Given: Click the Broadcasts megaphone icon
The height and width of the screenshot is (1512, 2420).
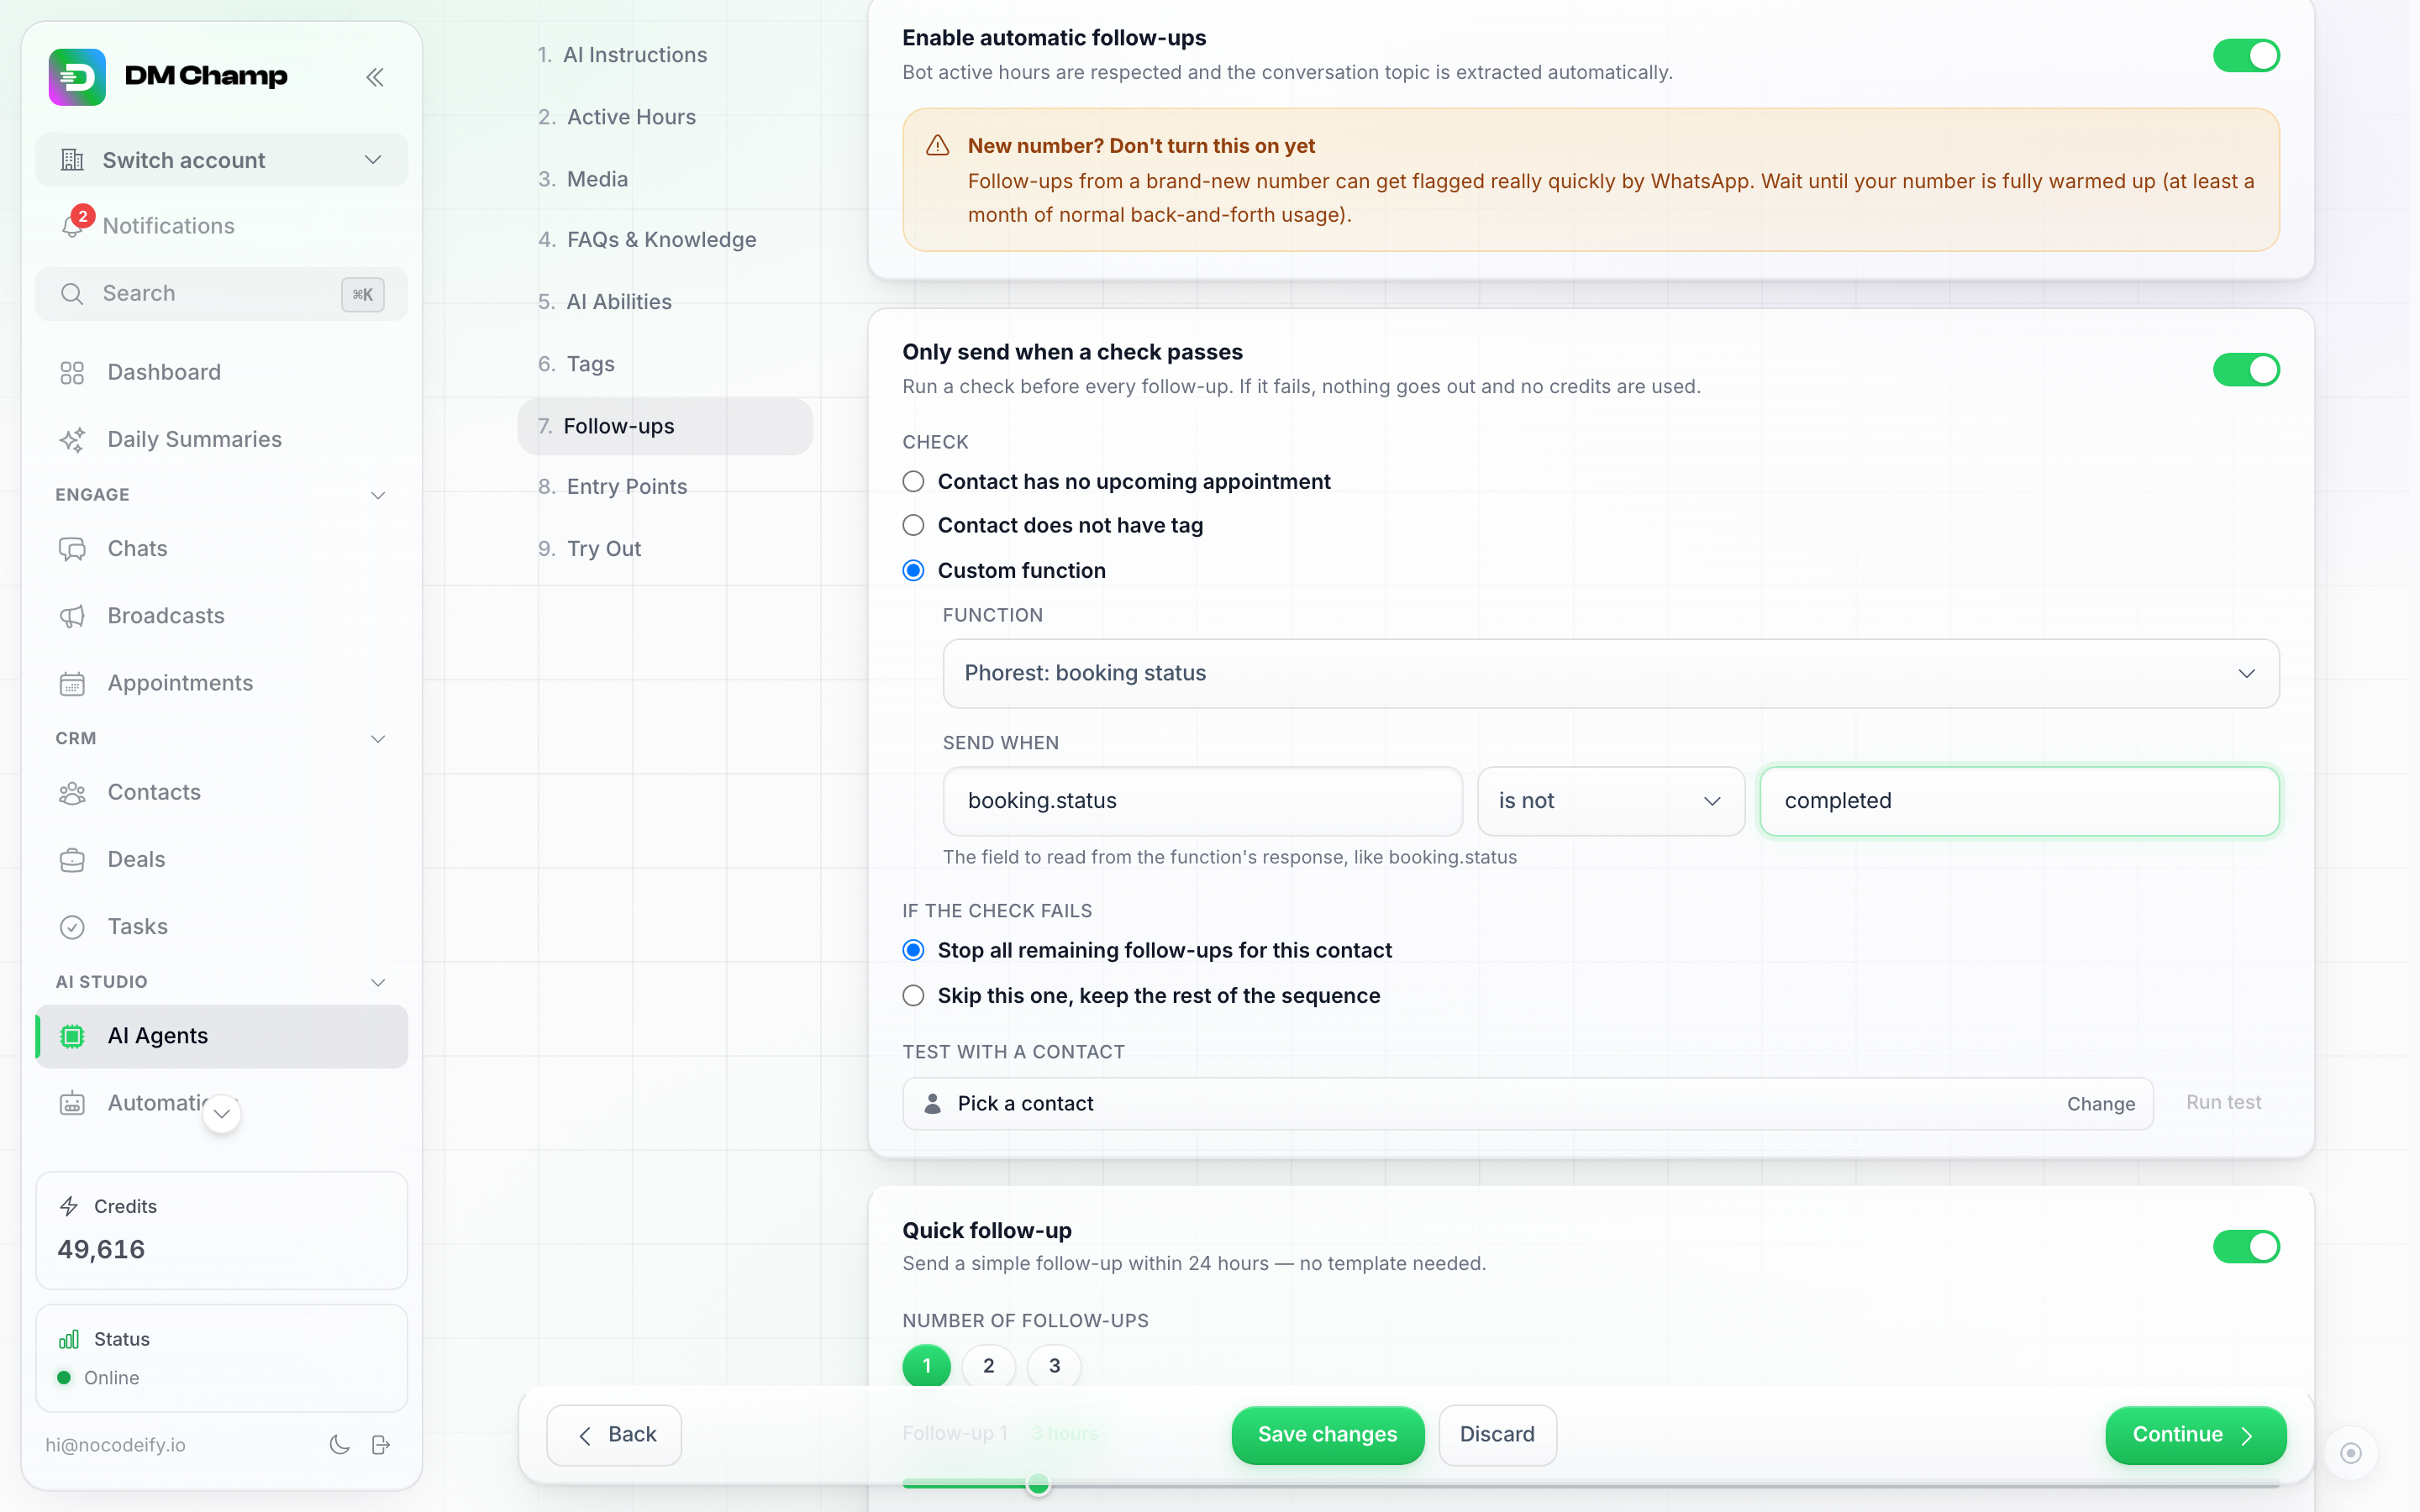Looking at the screenshot, I should pyautogui.click(x=72, y=616).
